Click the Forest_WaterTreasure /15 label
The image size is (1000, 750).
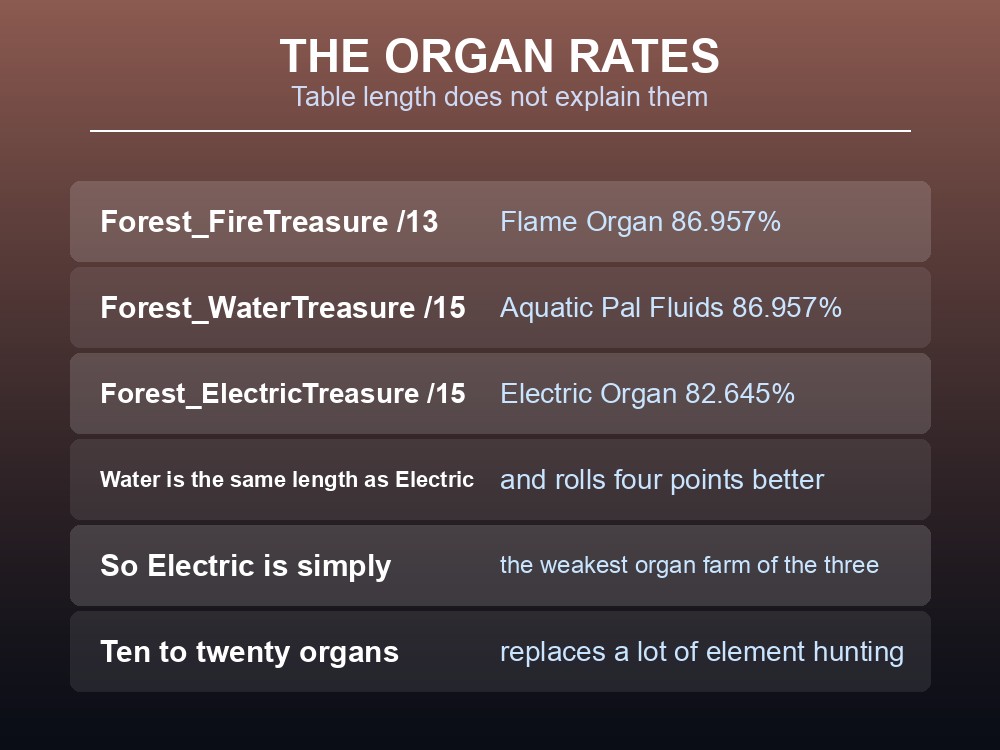(283, 308)
